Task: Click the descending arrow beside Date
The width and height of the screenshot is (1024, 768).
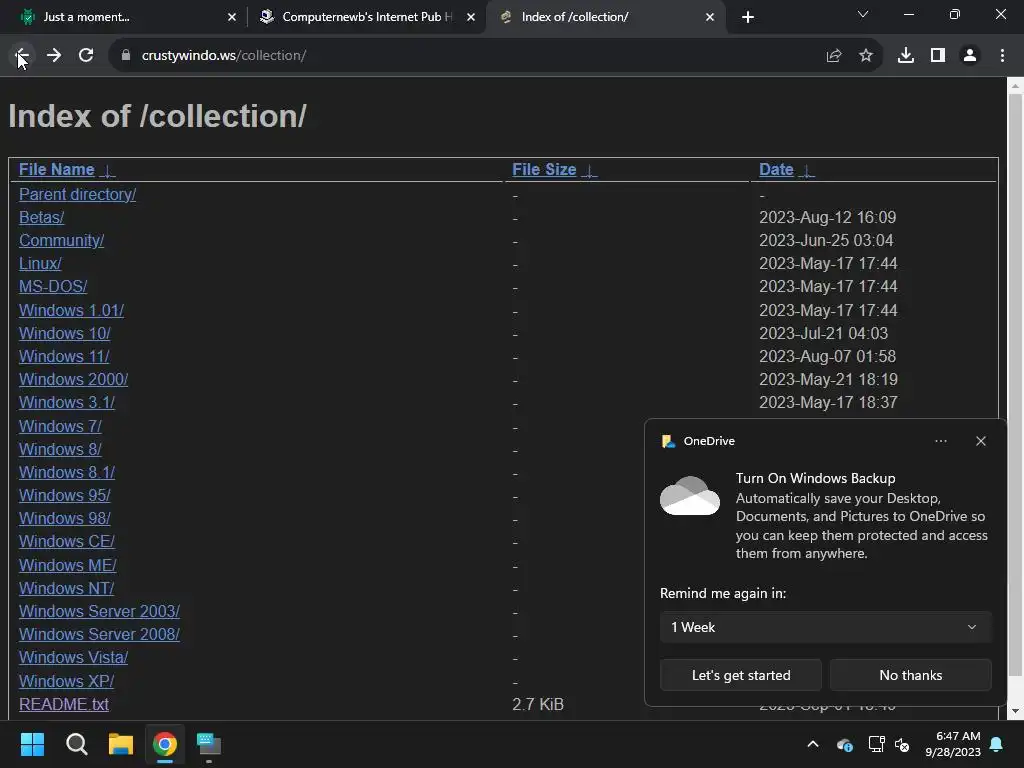Action: [807, 171]
